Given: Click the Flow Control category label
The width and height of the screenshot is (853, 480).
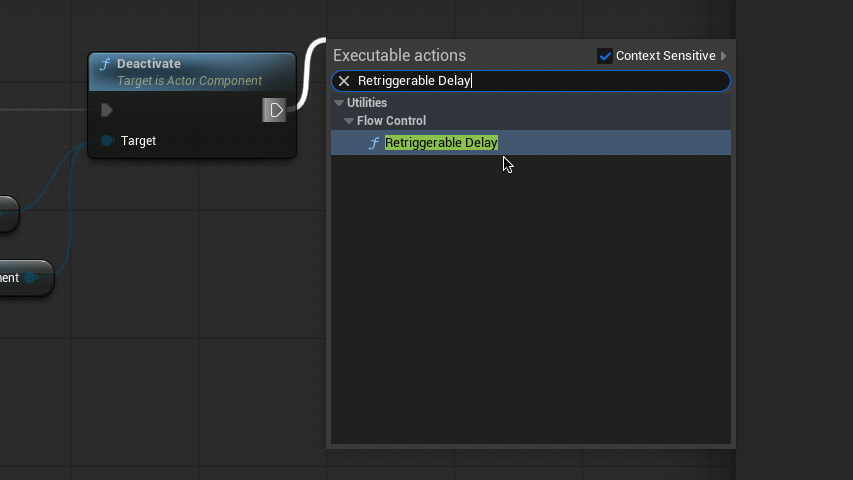Looking at the screenshot, I should [391, 121].
